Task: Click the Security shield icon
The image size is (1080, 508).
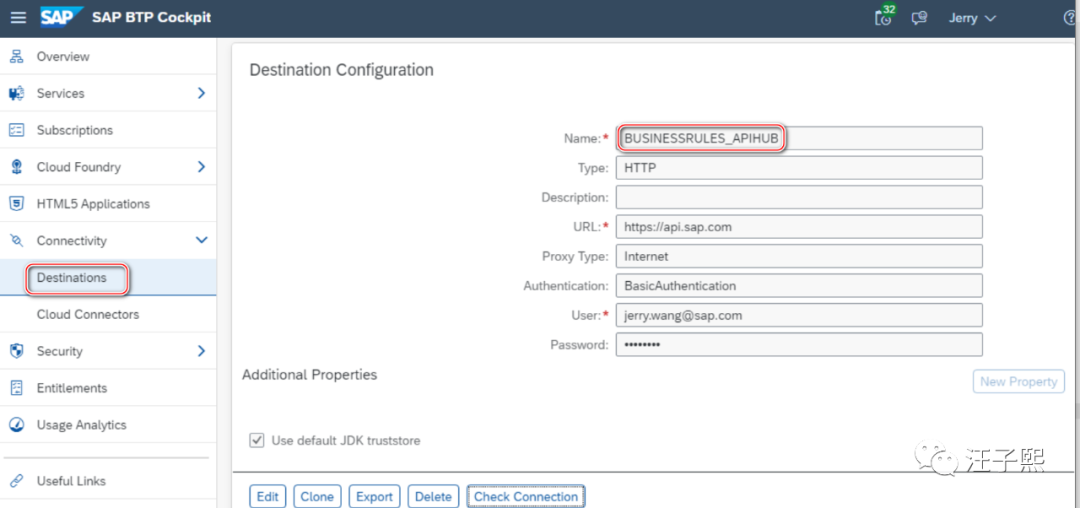Action: [17, 351]
